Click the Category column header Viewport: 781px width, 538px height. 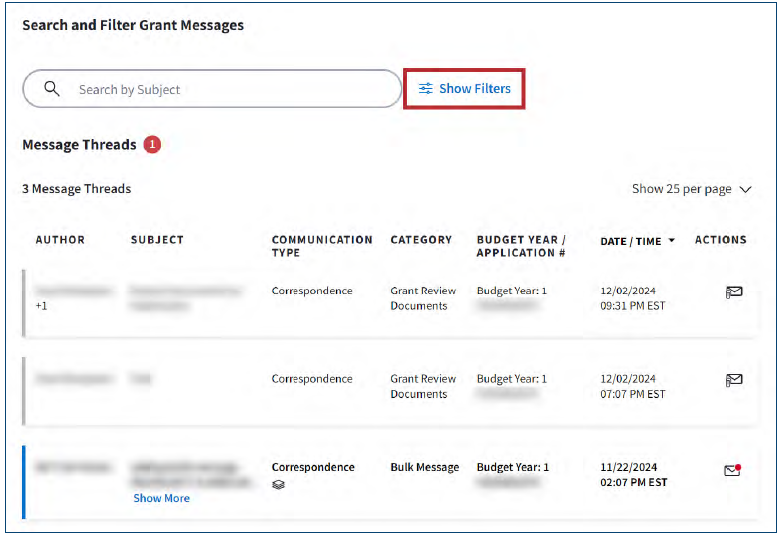(x=421, y=240)
